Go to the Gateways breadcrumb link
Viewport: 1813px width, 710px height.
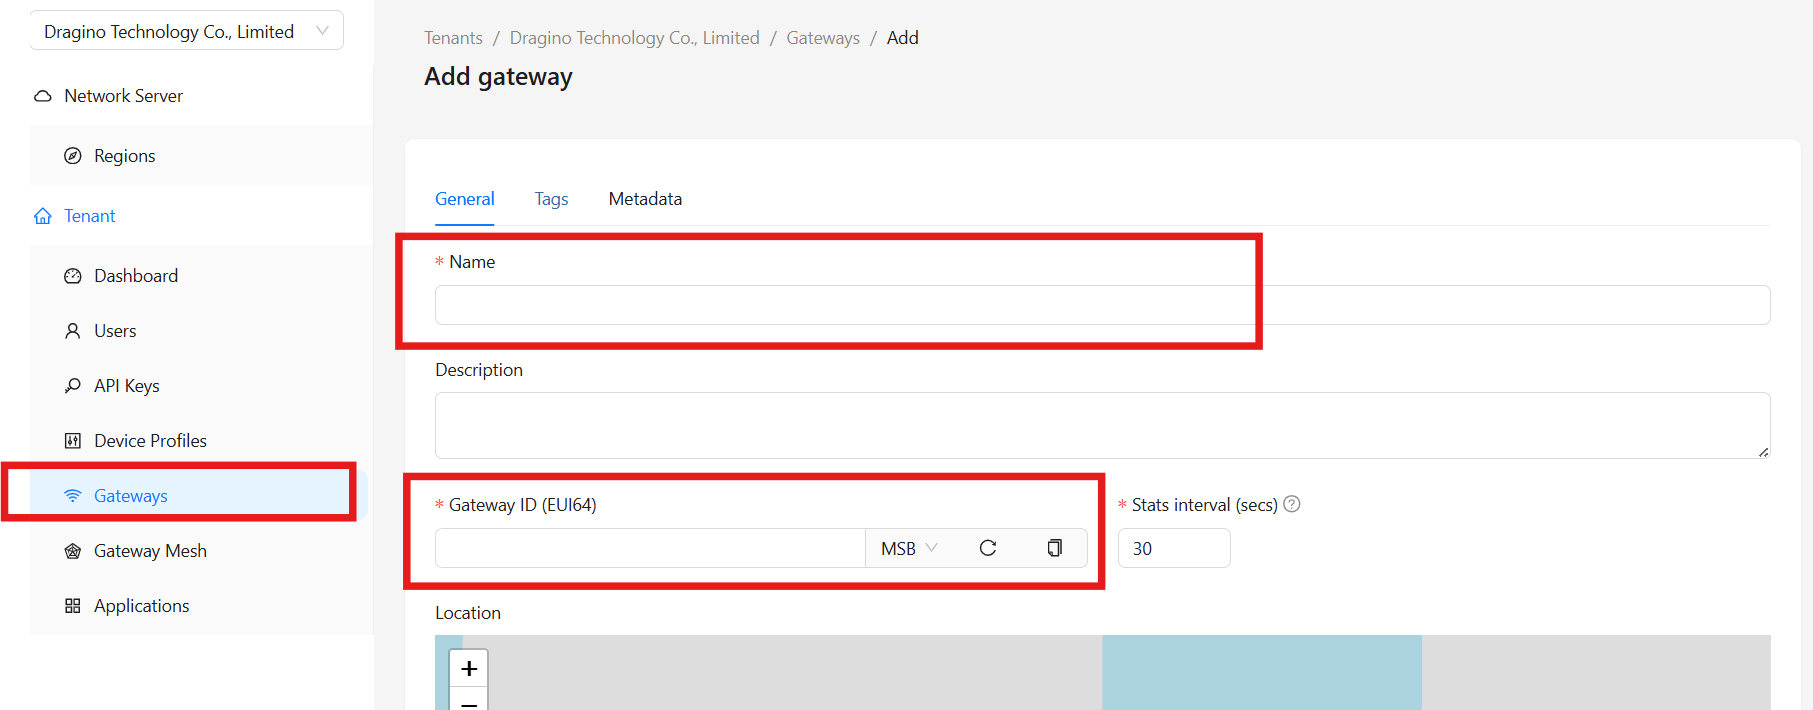point(822,38)
